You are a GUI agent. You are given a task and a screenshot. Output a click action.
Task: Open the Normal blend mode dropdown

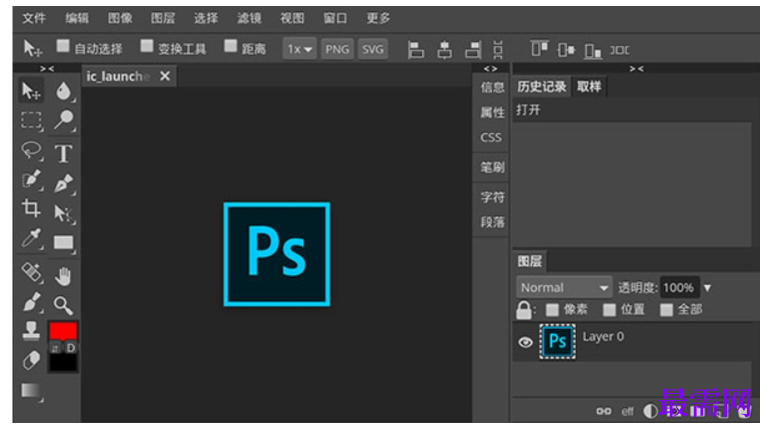click(x=564, y=288)
